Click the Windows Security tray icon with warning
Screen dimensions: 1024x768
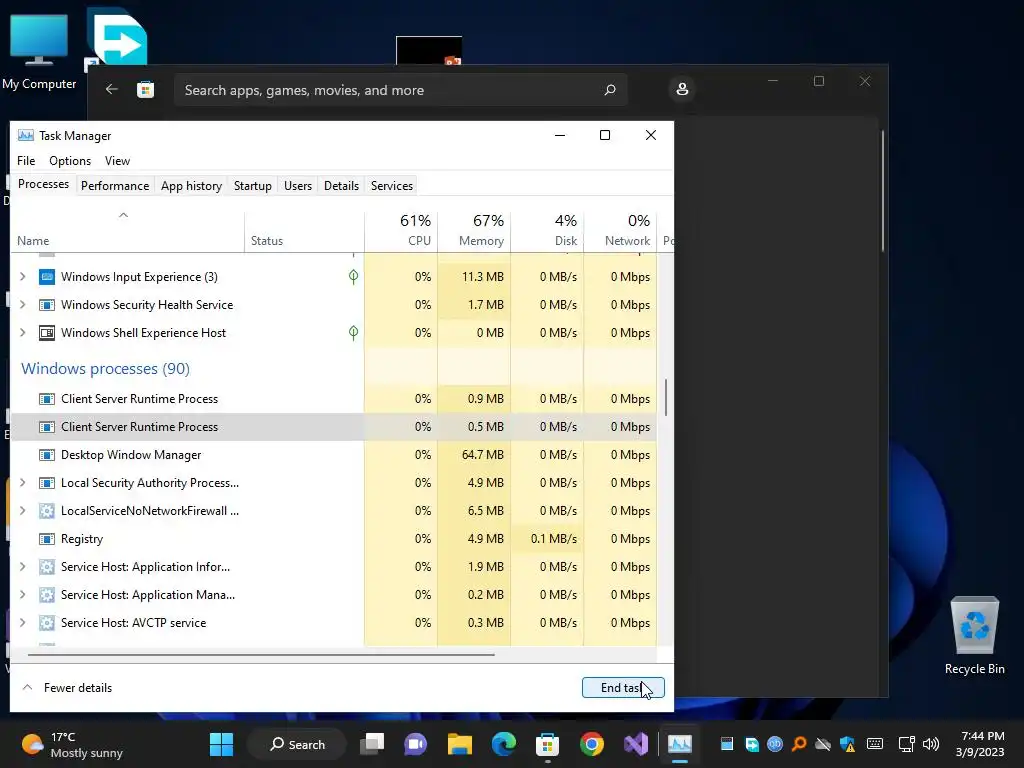(x=848, y=744)
